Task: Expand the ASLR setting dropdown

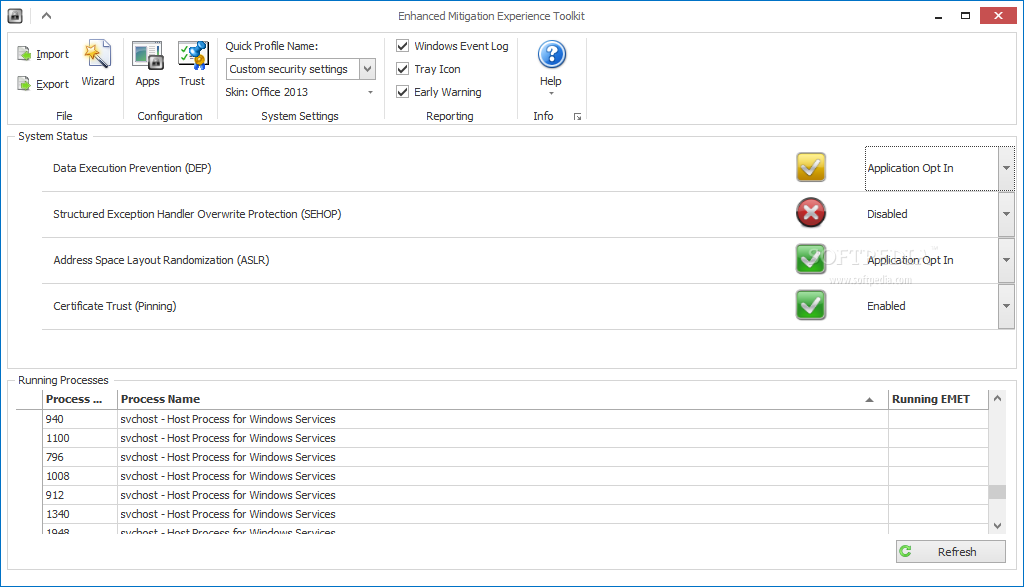Action: click(1006, 260)
